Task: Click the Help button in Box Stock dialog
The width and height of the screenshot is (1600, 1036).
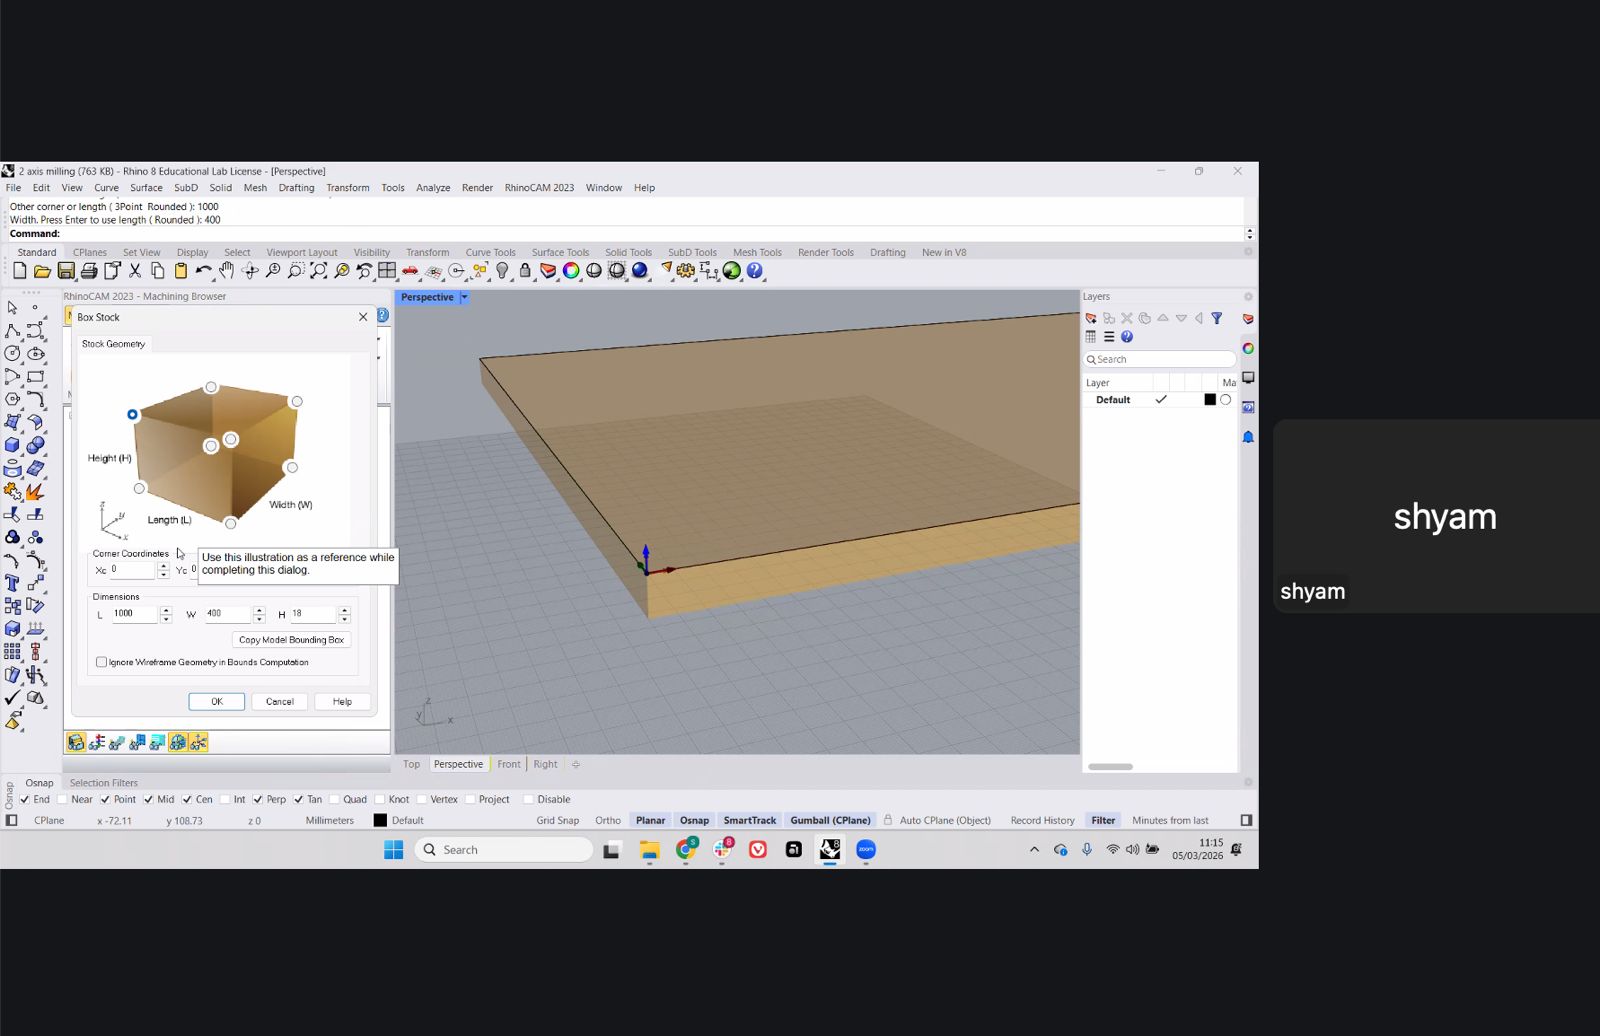Action: tap(342, 702)
